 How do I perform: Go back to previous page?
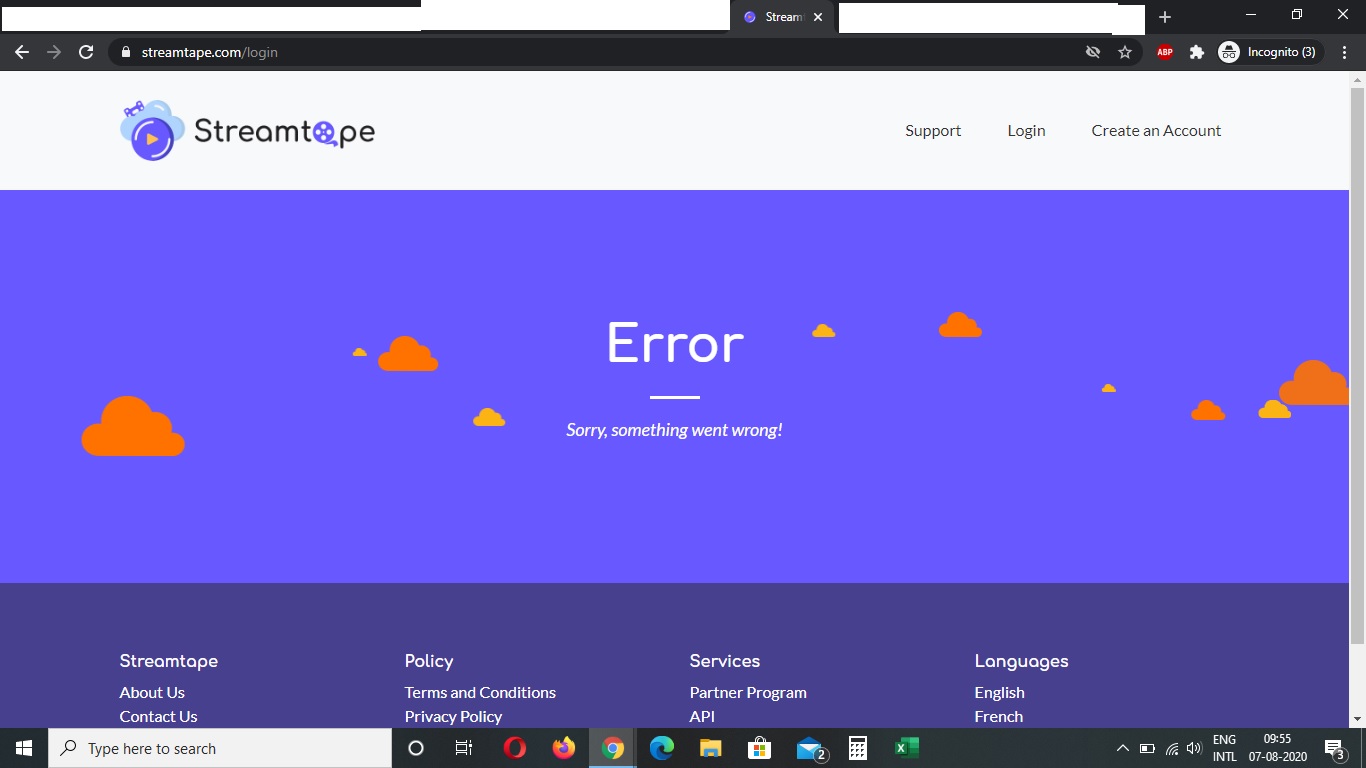pos(22,52)
